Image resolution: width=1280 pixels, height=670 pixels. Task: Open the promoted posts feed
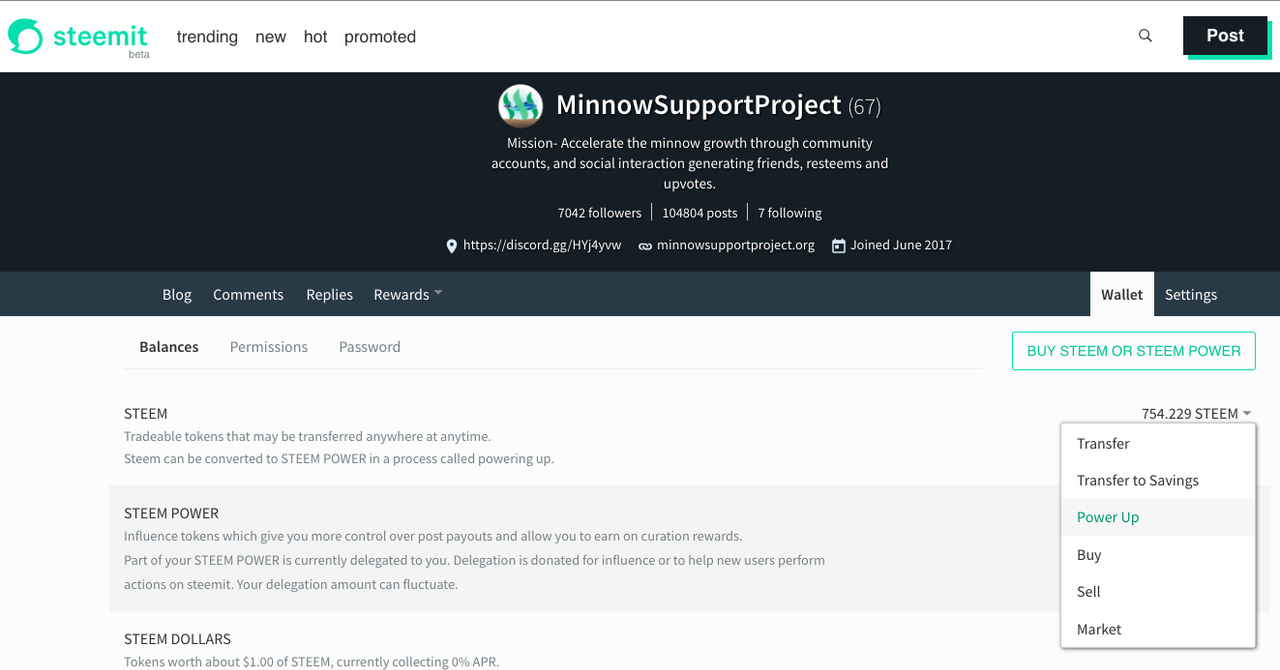click(380, 37)
